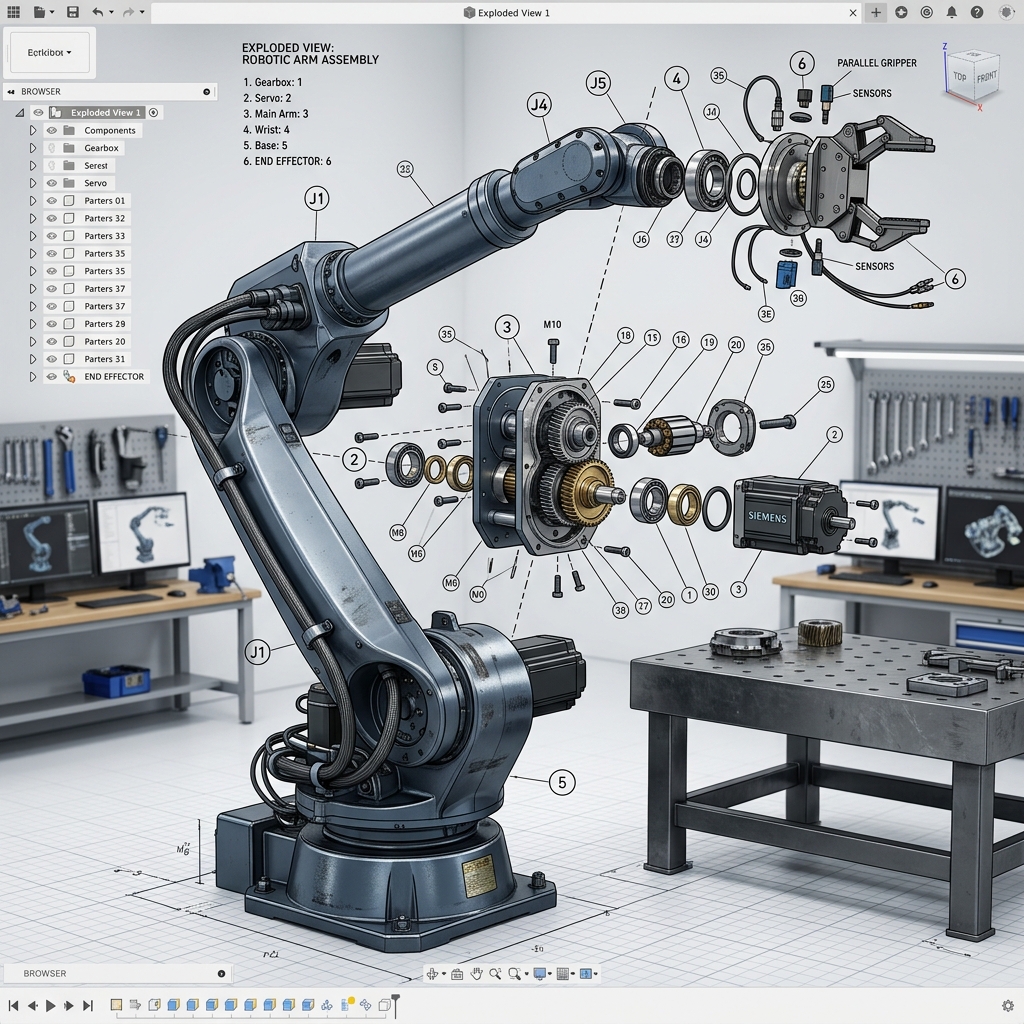
Task: Switch to the Exploded View 1 tab
Action: [506, 12]
